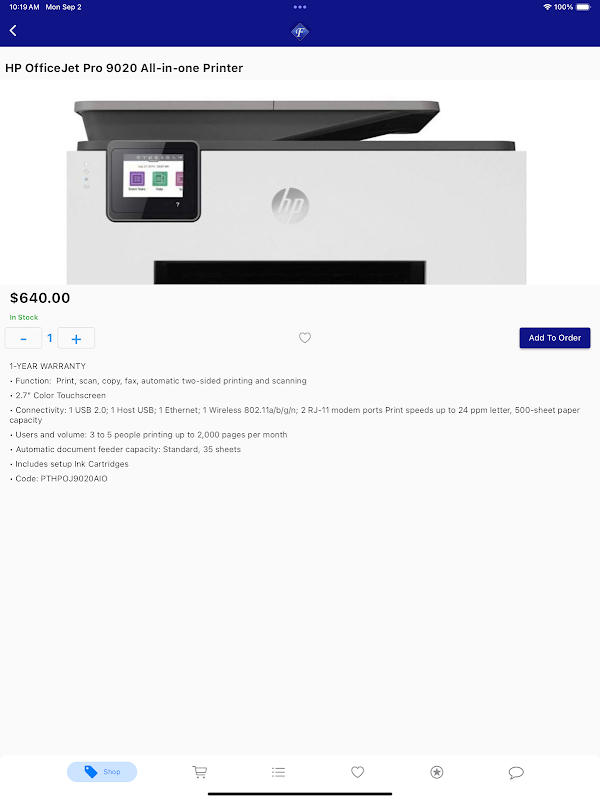Open the chat bubble tab

516,772
